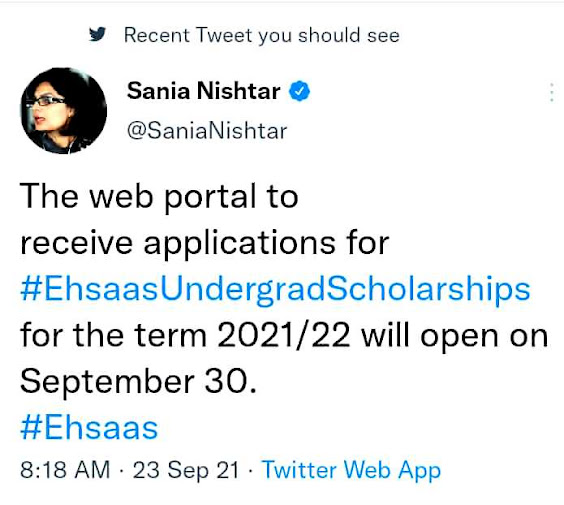
Task: Click the 'September 30.' text
Action: tap(138, 382)
